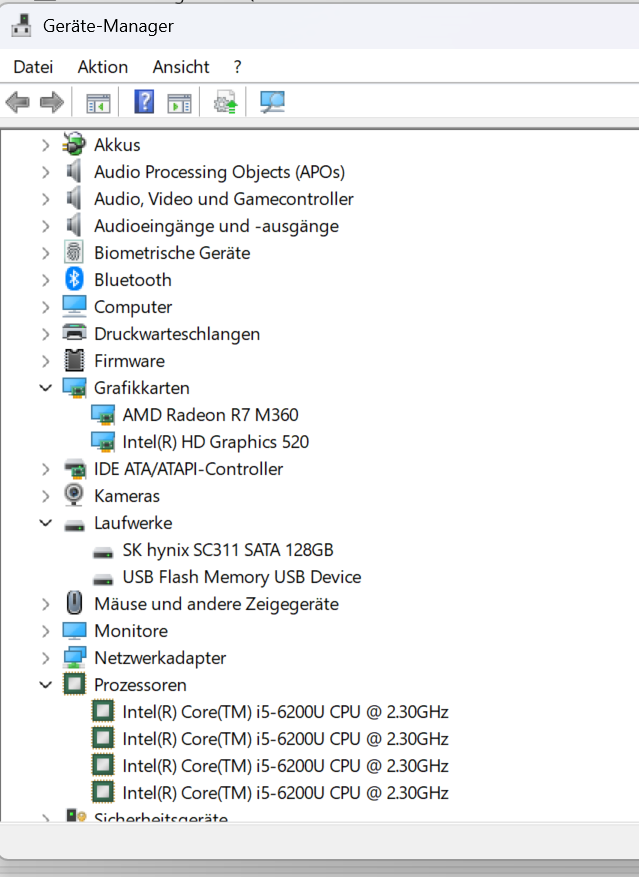639x877 pixels.
Task: Click the Biometrische Geräte fingerprint icon
Action: (x=74, y=252)
